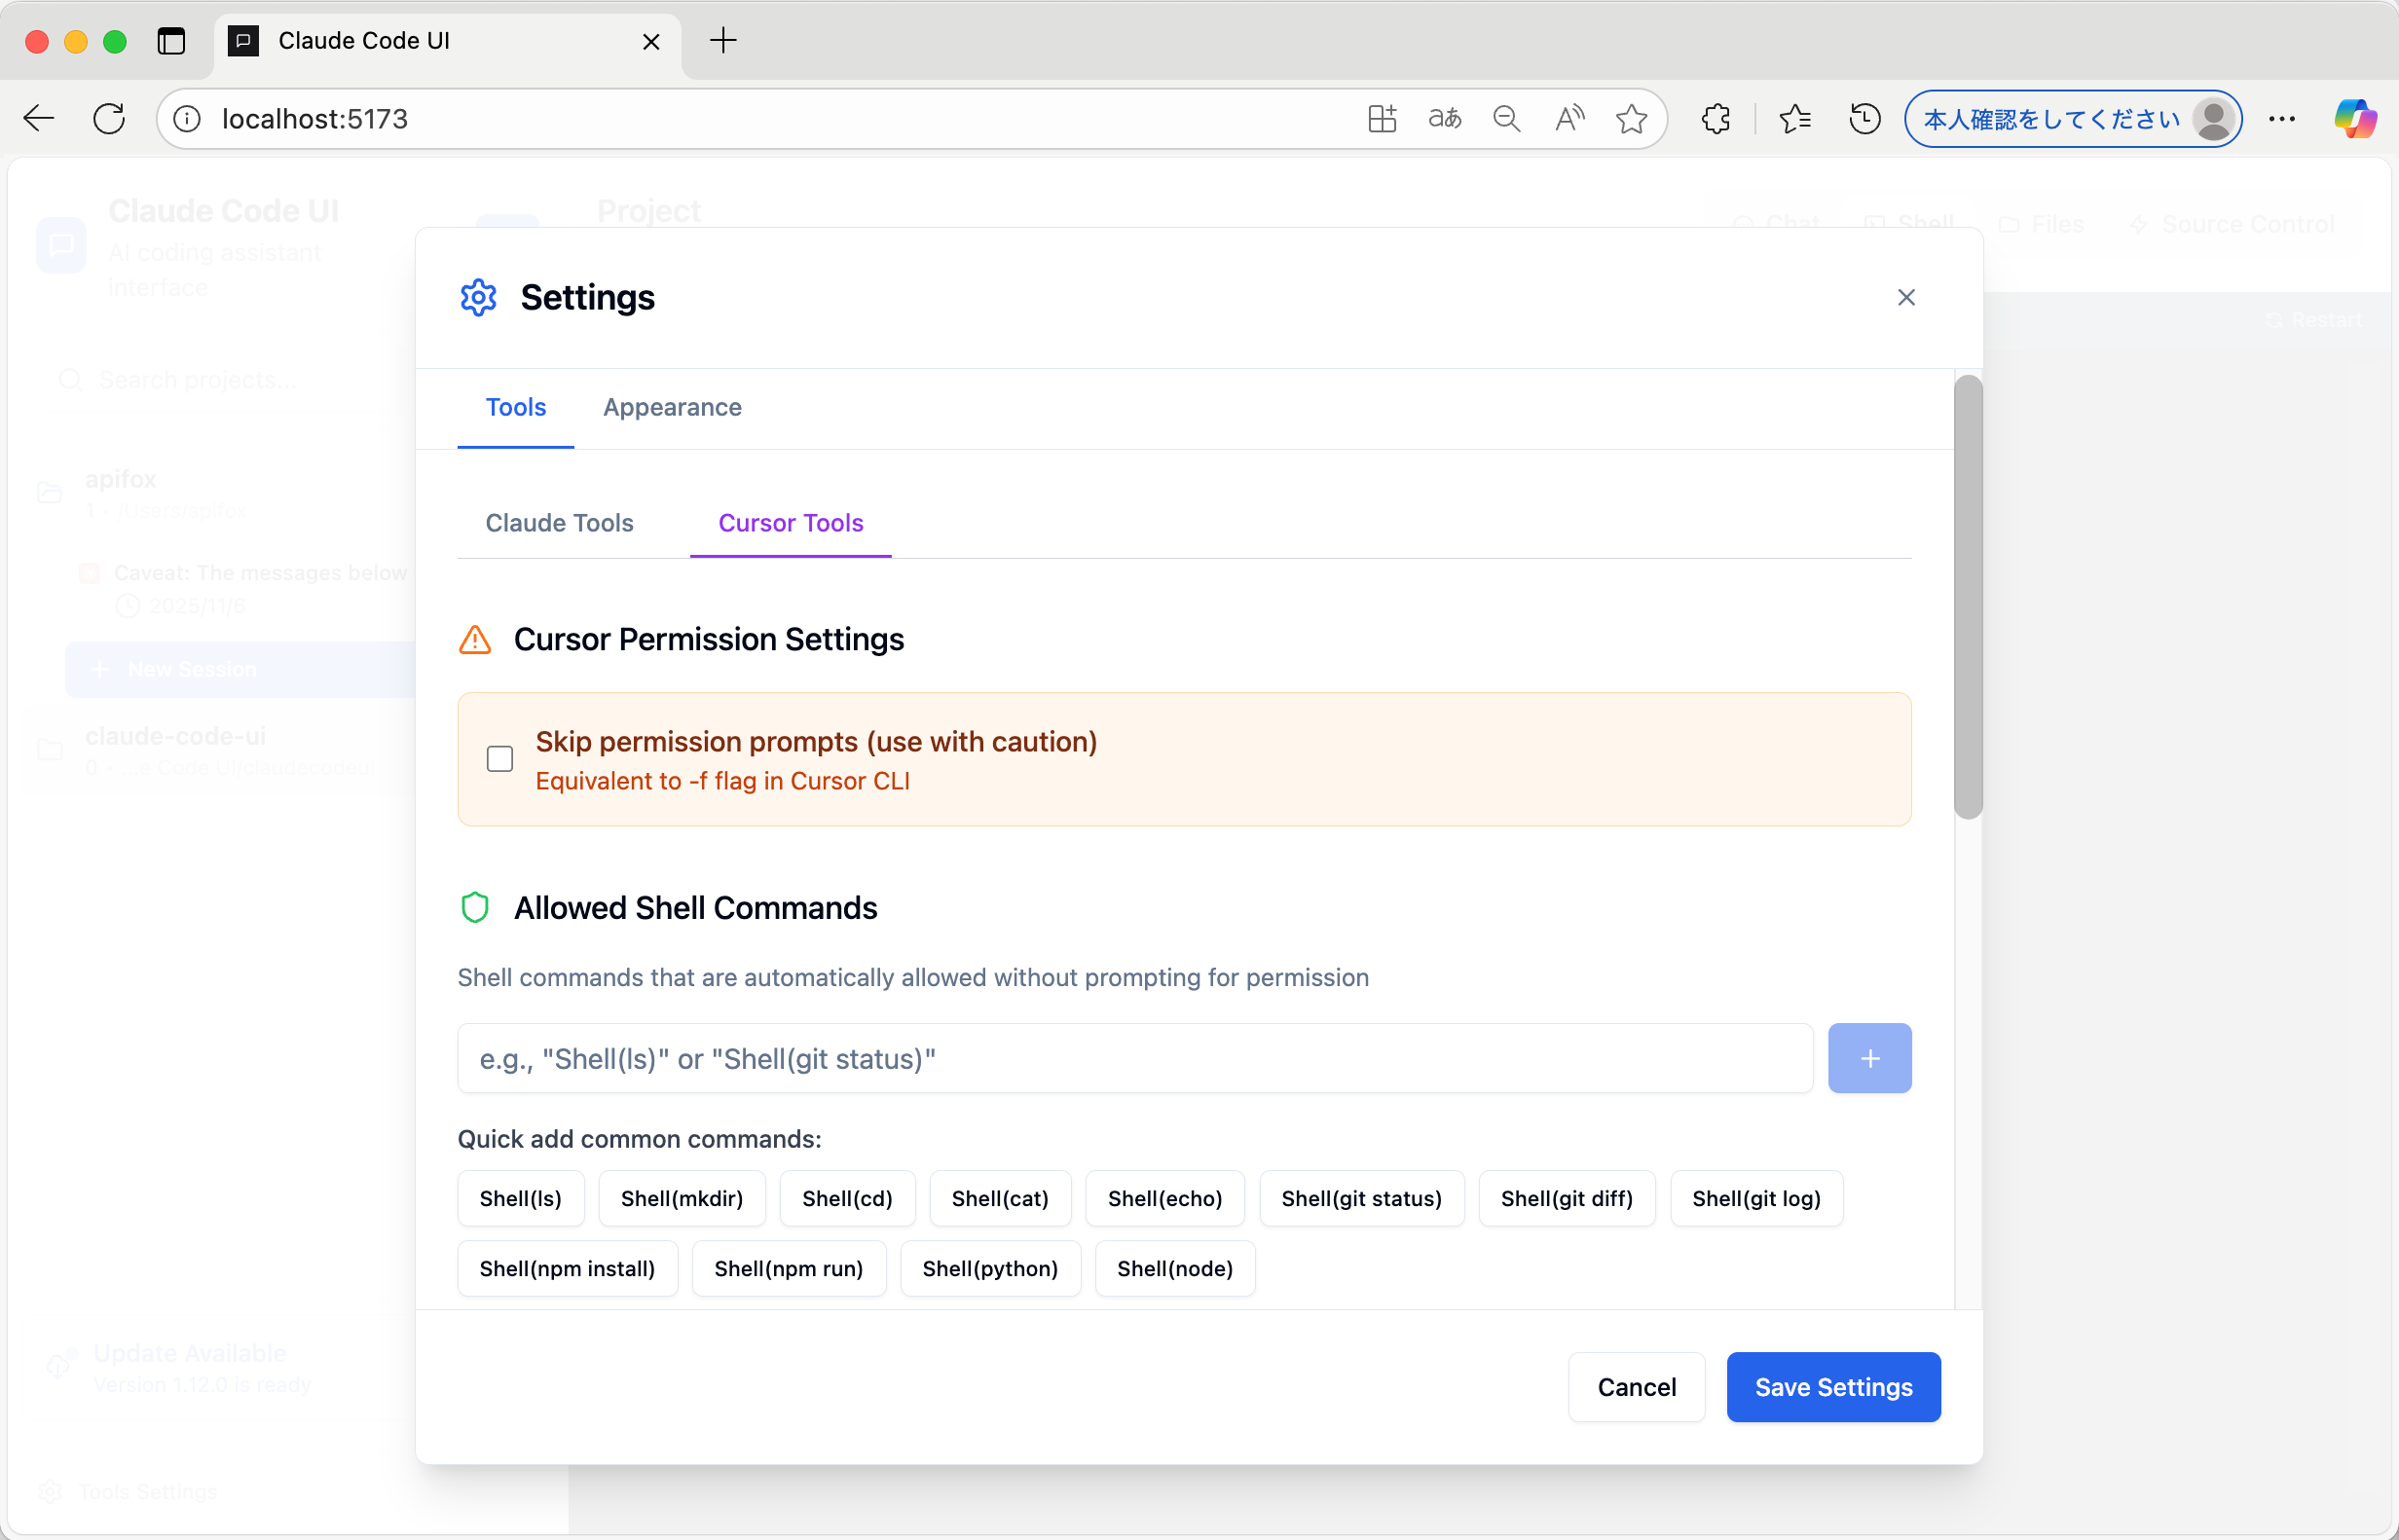
Task: Focus the allowed shell command input field
Action: click(x=1134, y=1058)
